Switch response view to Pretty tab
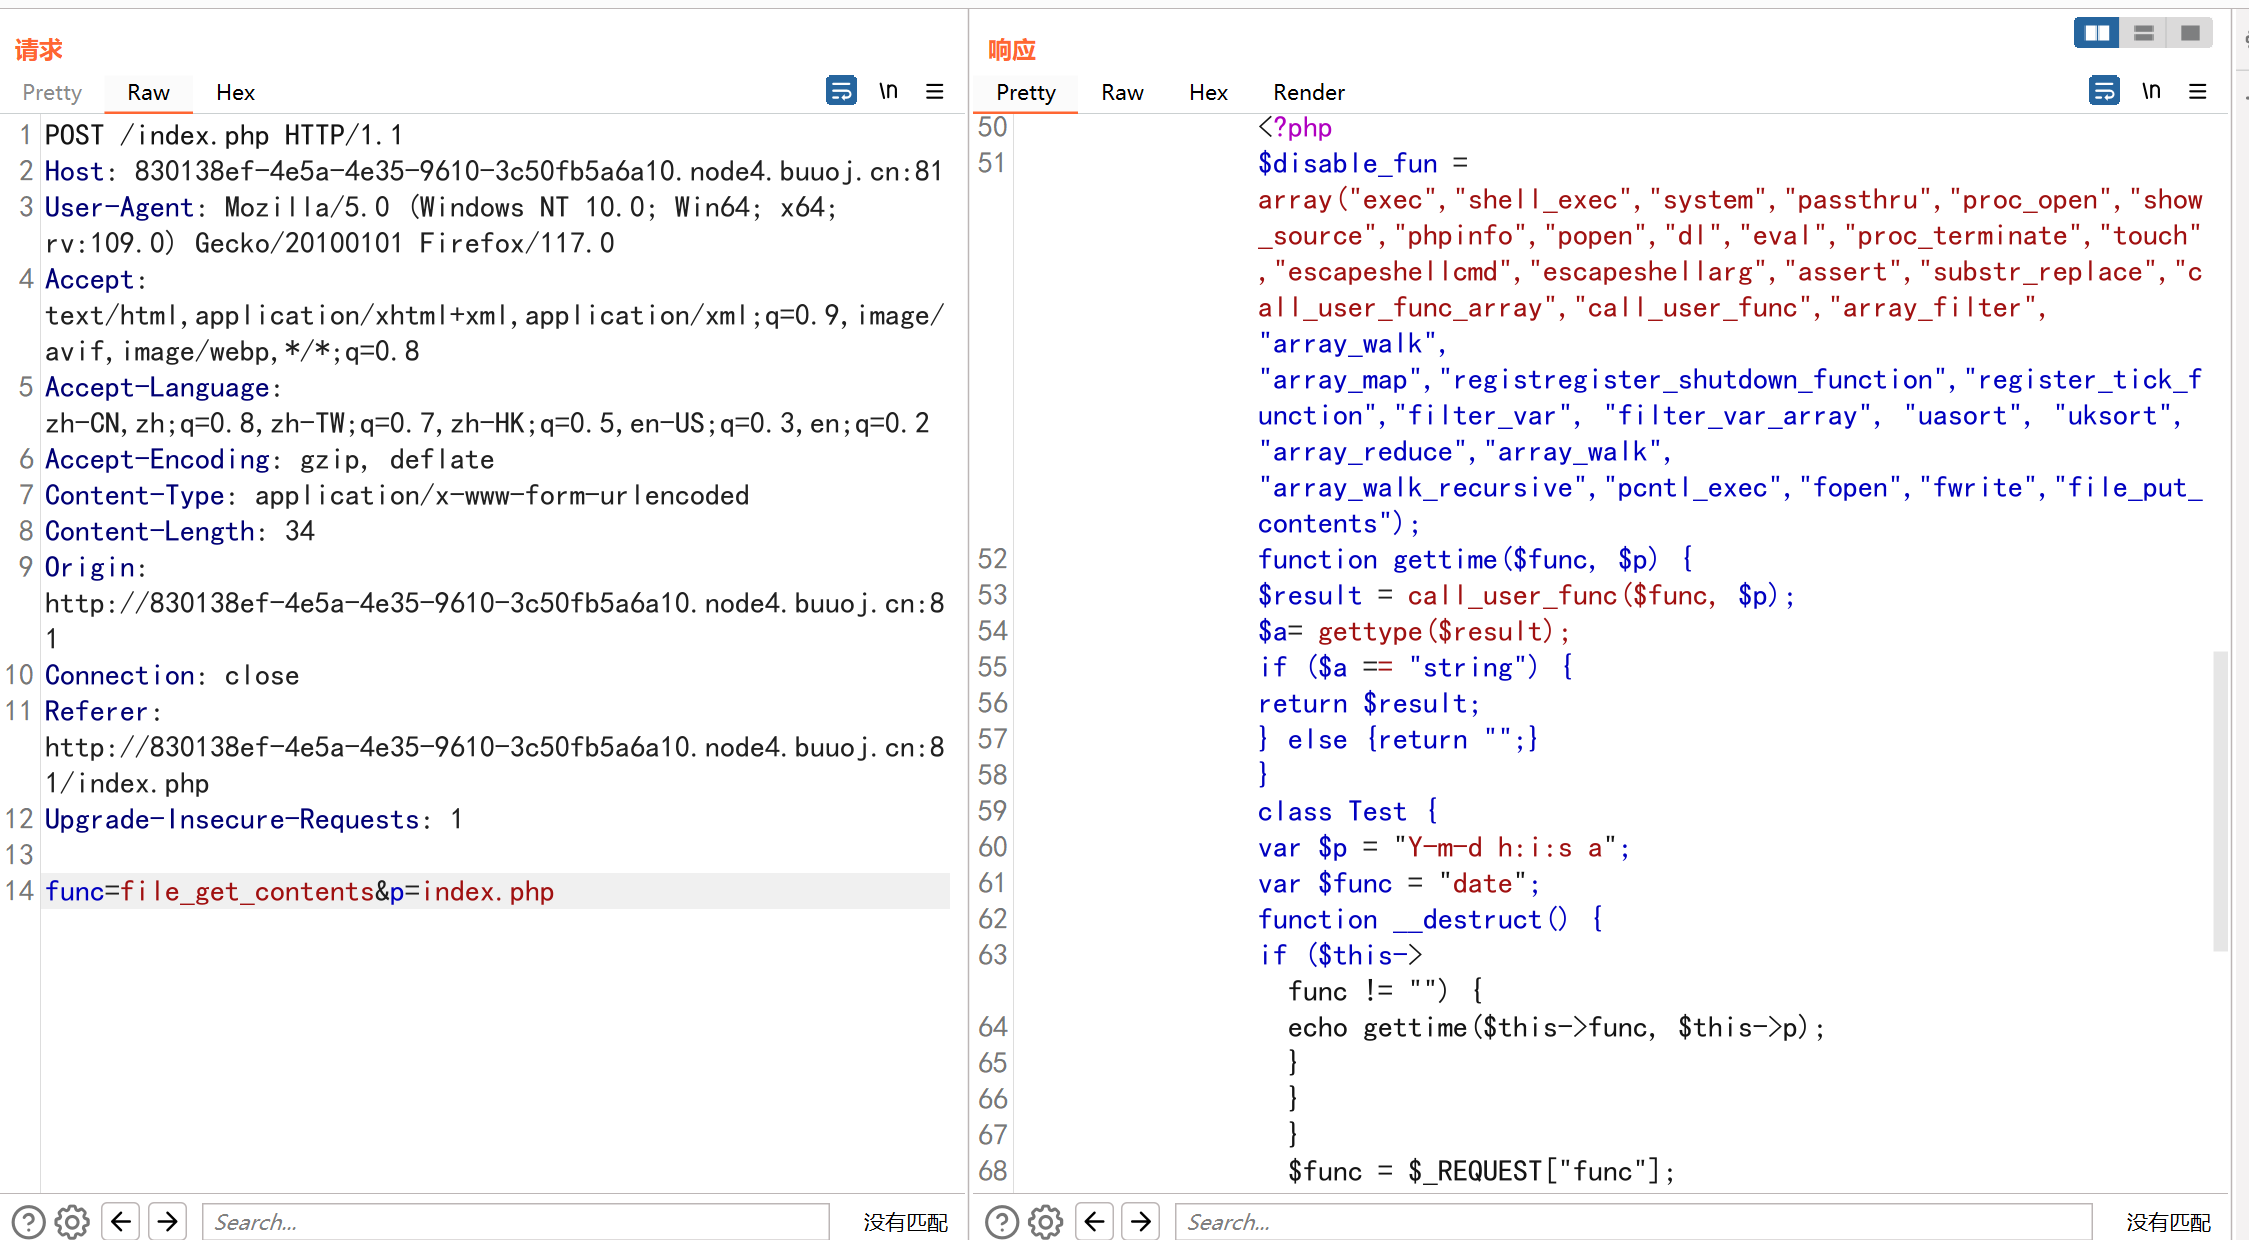Screen dimensions: 2249x1240 pos(1026,92)
